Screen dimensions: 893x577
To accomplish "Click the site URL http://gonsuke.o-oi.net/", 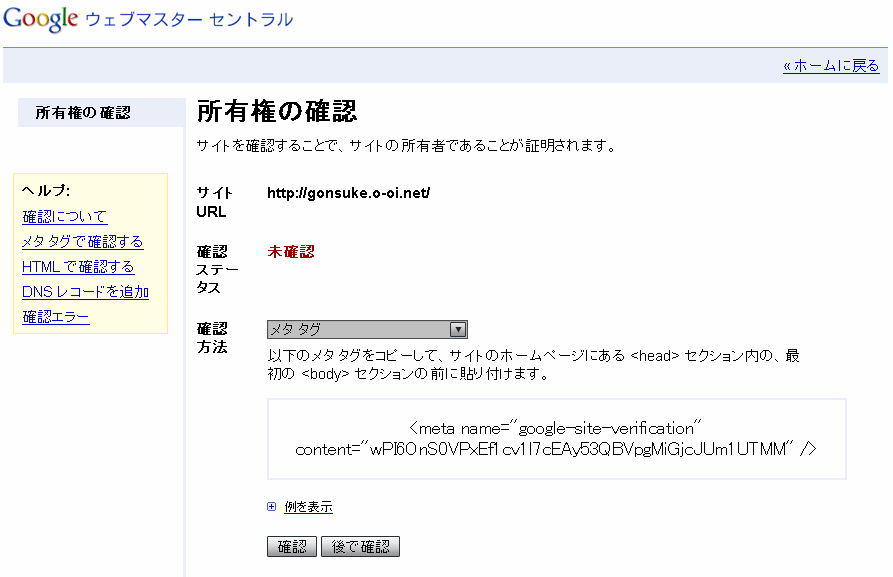I will 349,193.
